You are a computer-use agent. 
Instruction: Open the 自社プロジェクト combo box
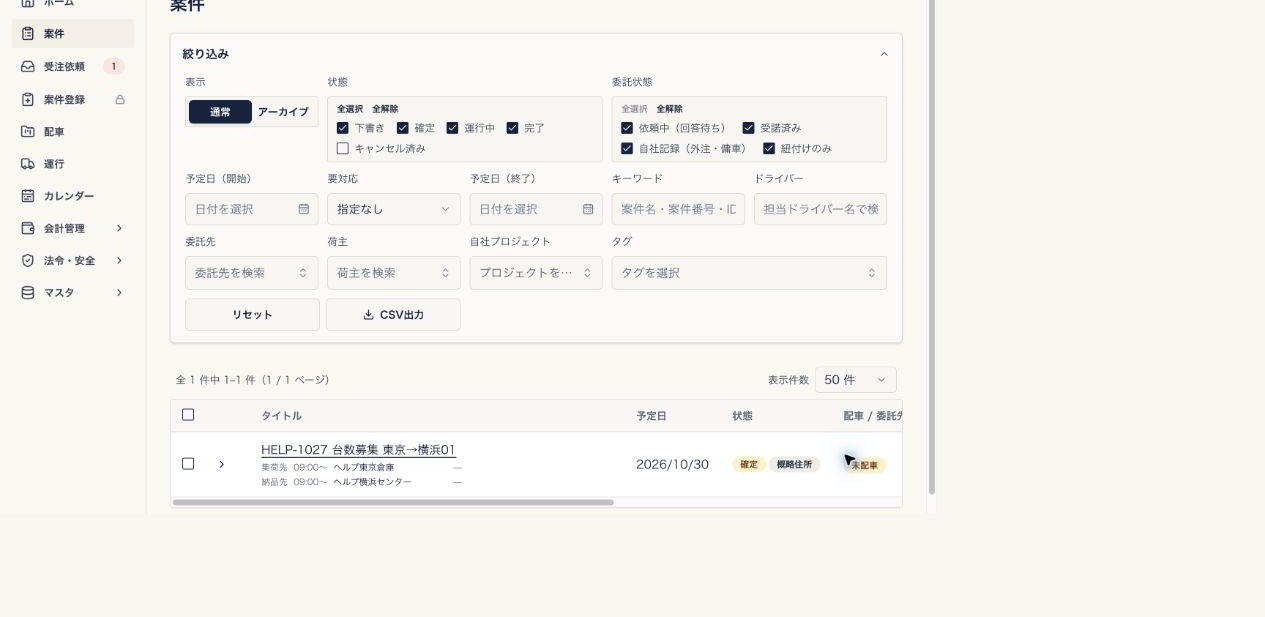click(536, 273)
